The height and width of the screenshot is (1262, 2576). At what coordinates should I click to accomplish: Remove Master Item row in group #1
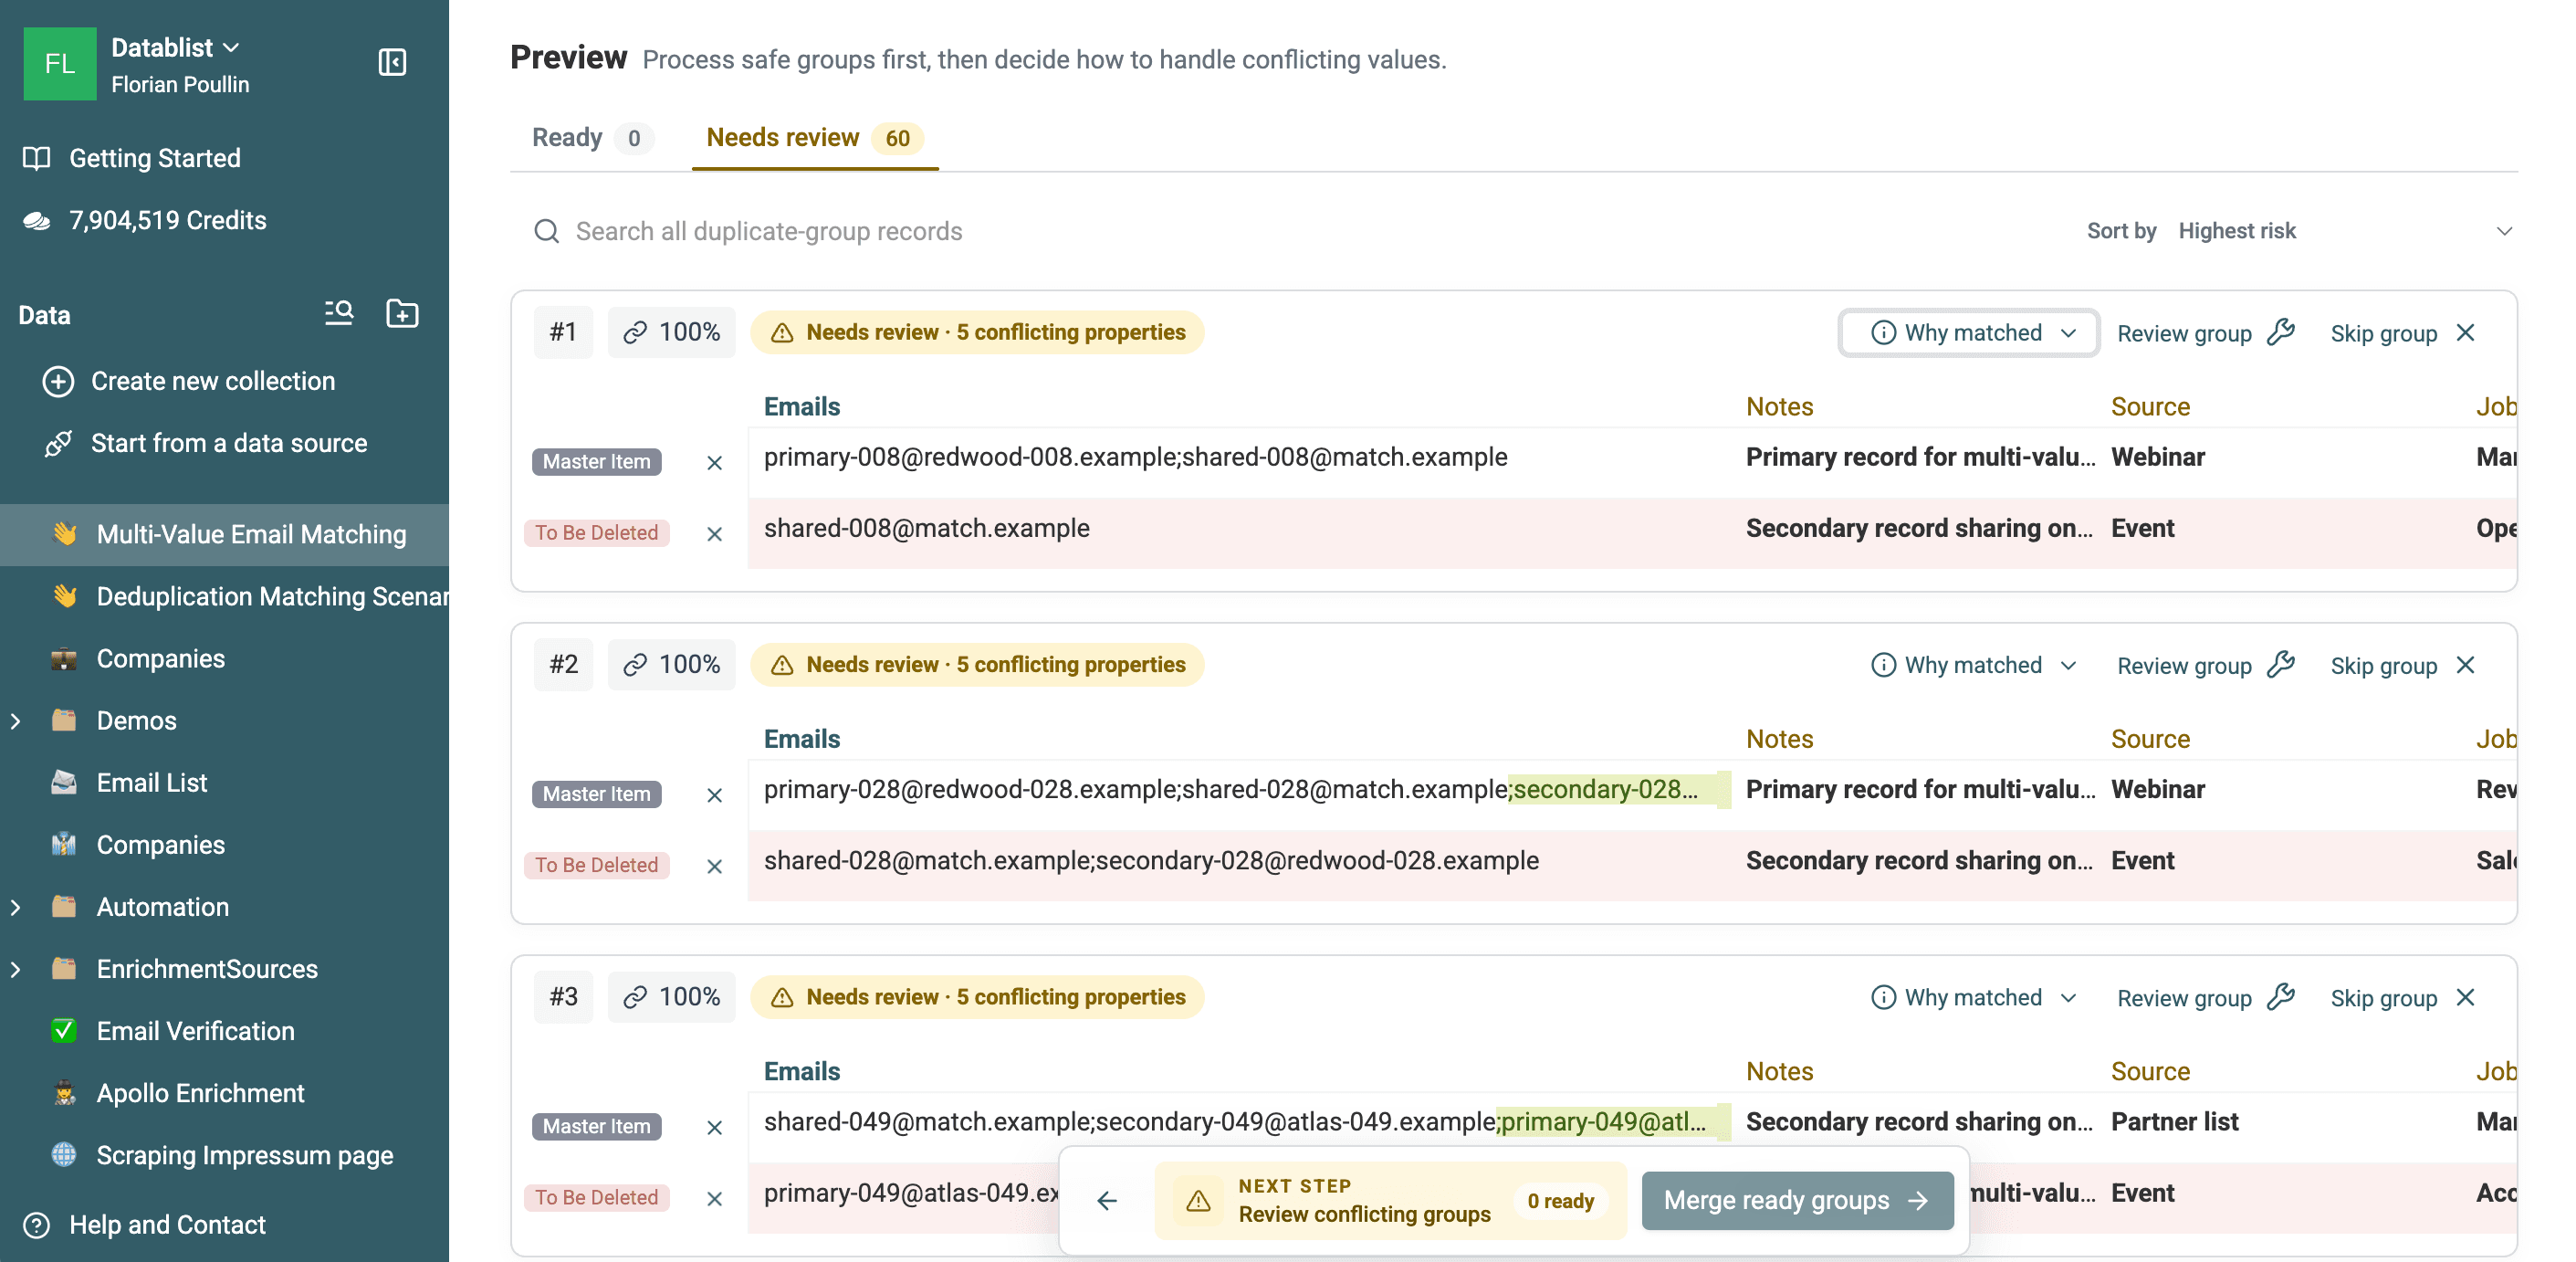(714, 462)
